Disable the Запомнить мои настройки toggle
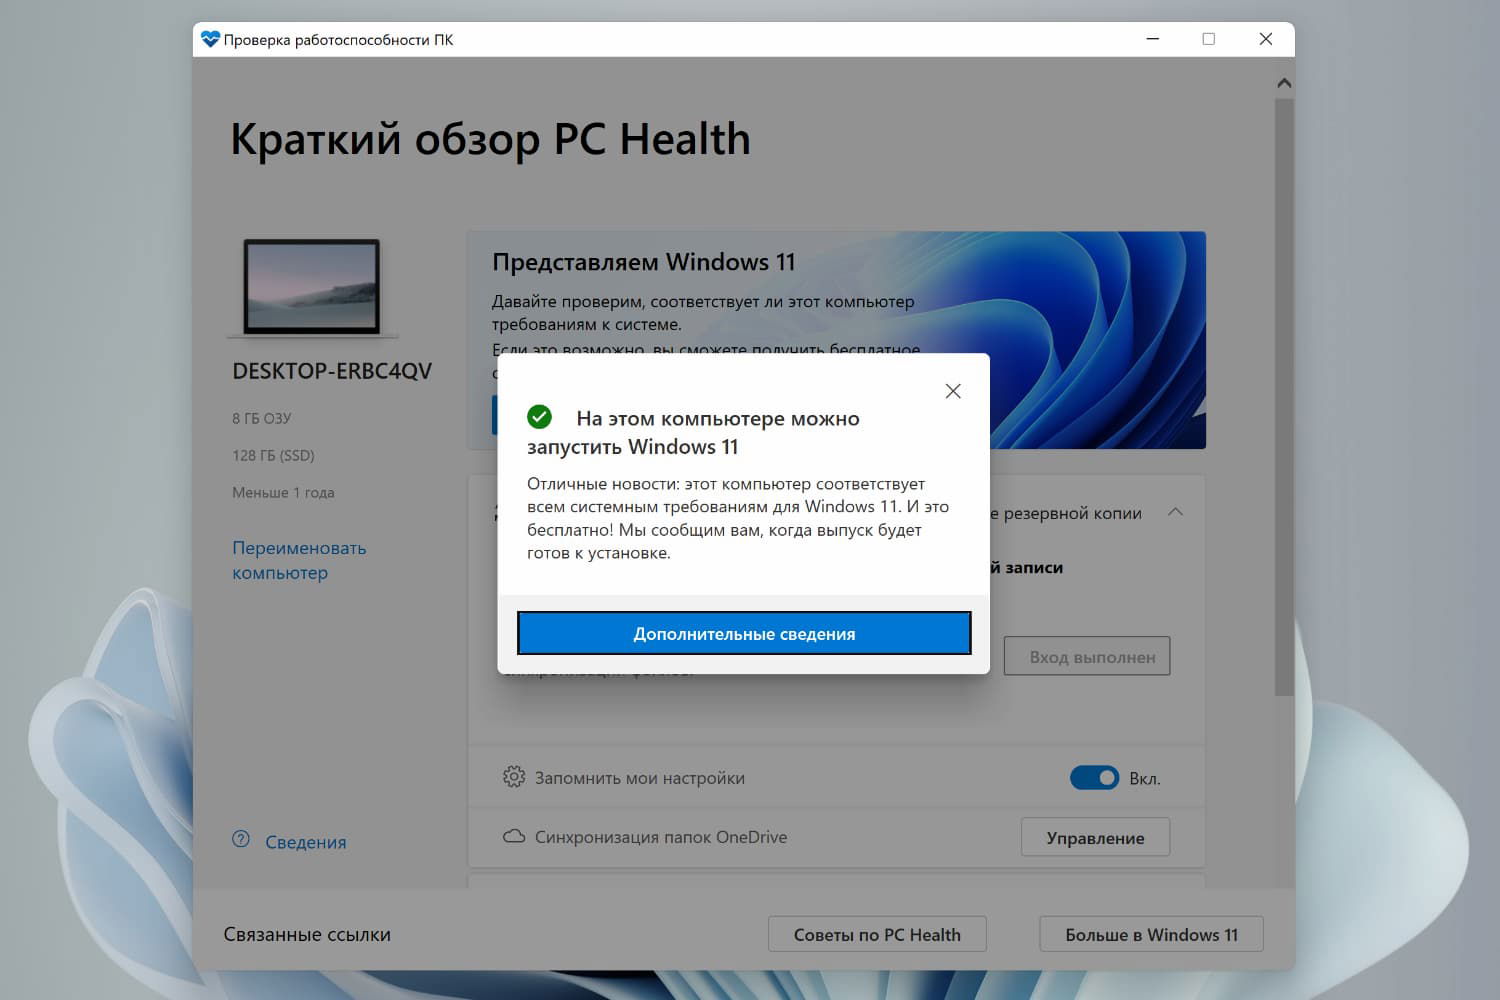The width and height of the screenshot is (1500, 1000). coord(1094,777)
